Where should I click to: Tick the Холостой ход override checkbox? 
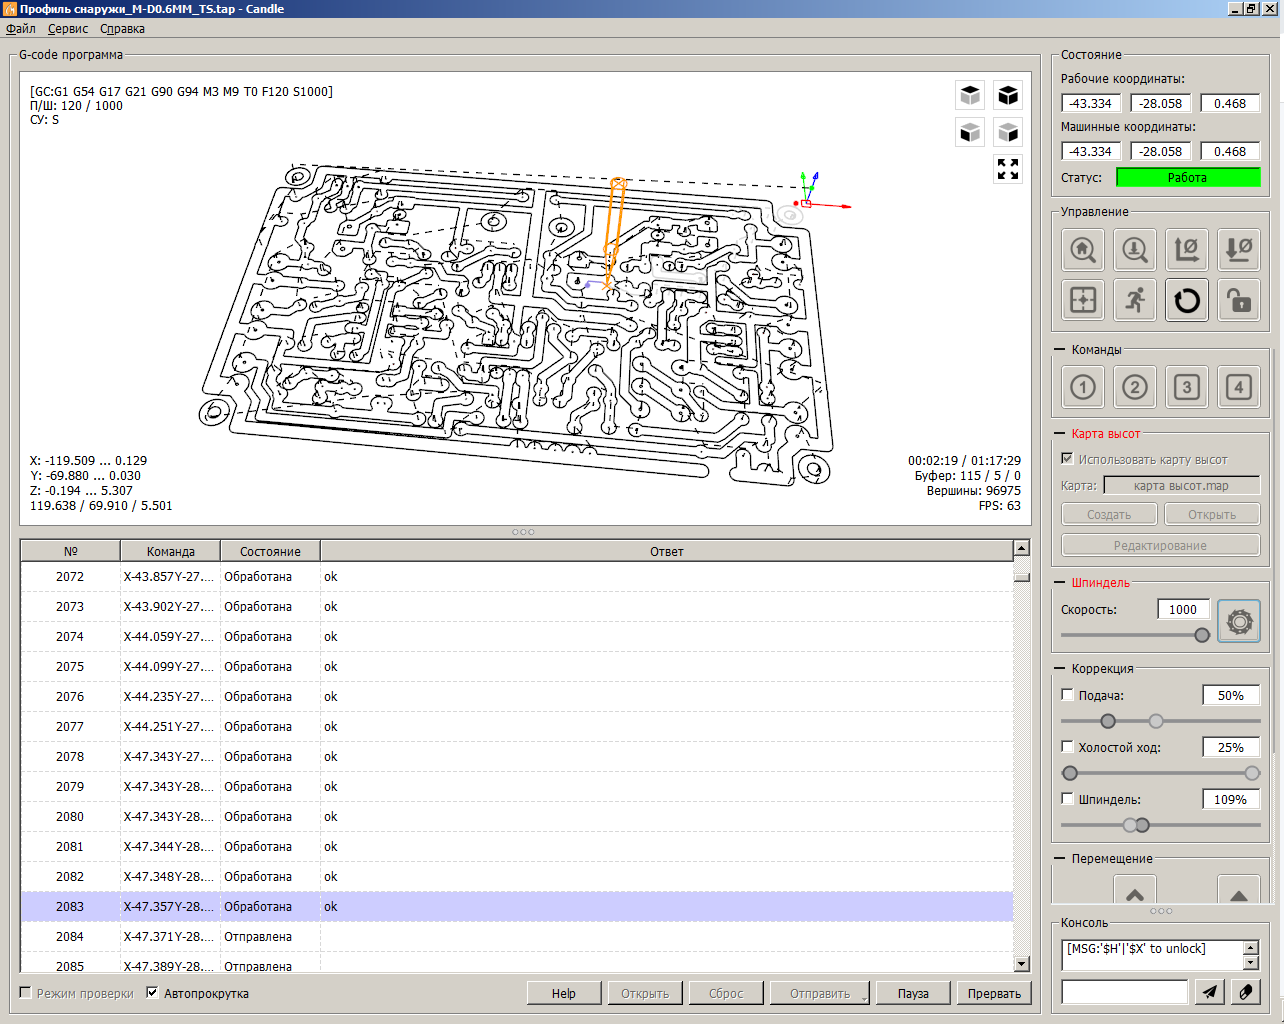(1067, 747)
